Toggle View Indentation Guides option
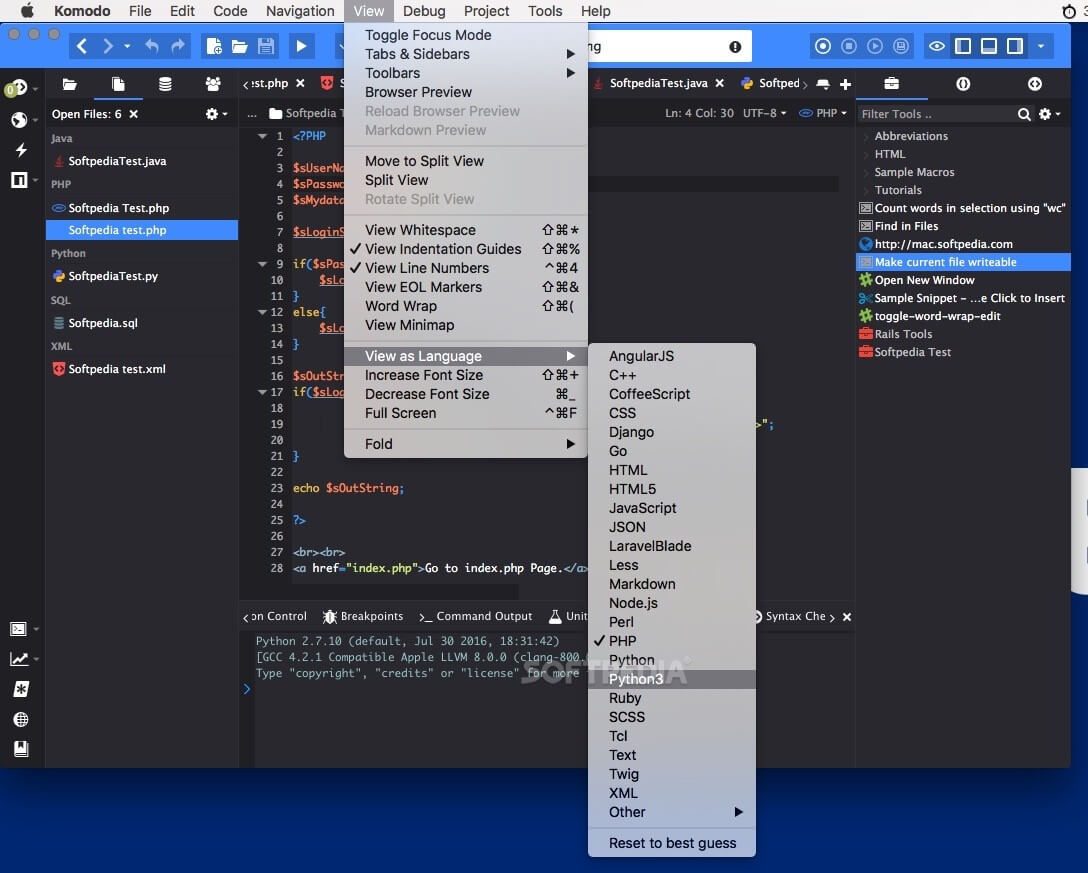The image size is (1088, 873). tap(466, 248)
